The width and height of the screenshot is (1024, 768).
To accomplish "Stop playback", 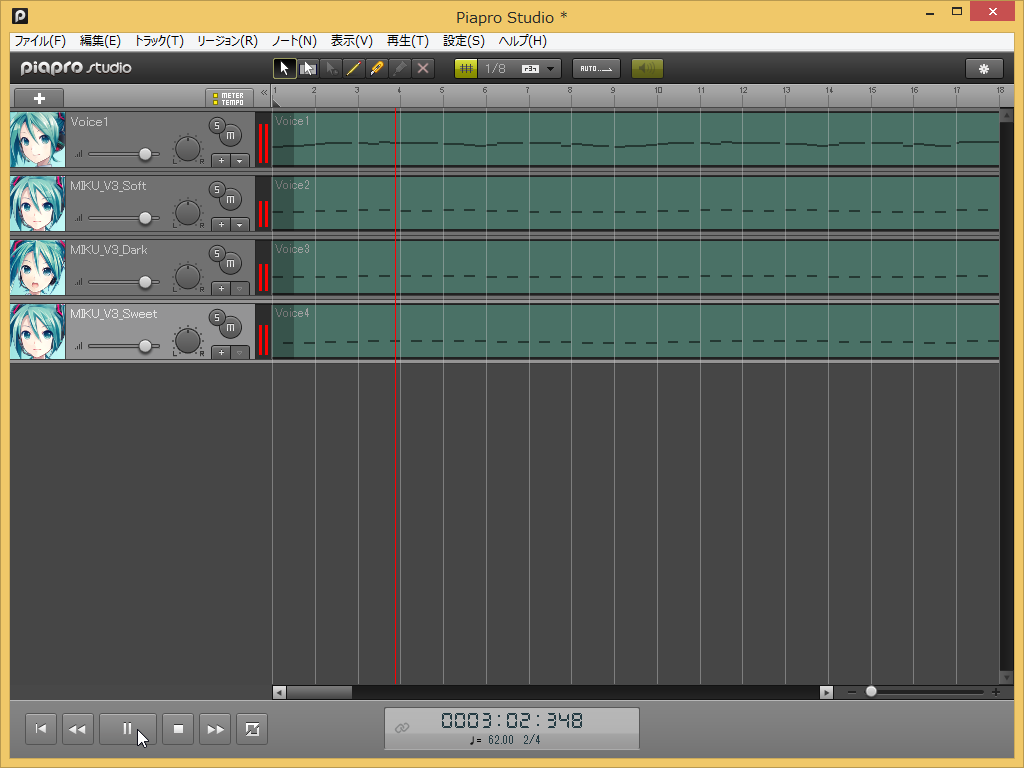I will point(178,729).
